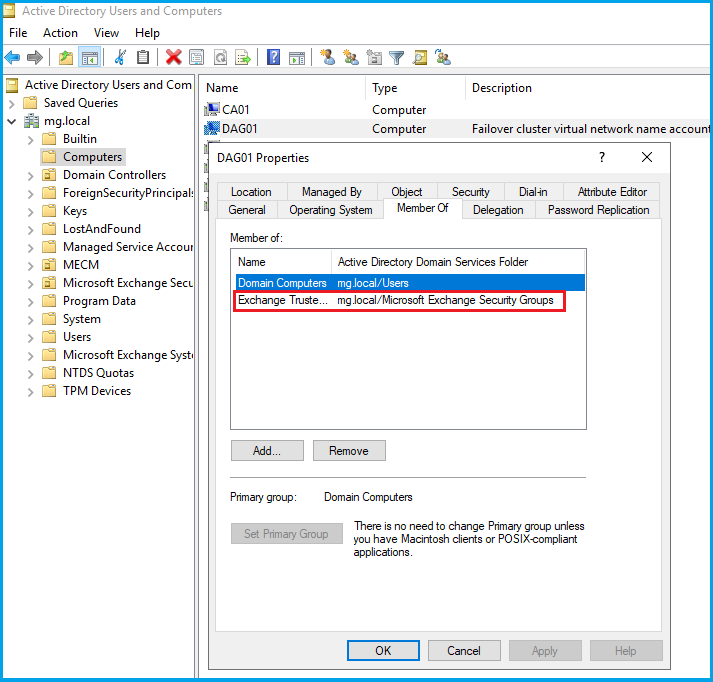713x682 pixels.
Task: Click the red Delete X toolbar icon
Action: point(174,58)
